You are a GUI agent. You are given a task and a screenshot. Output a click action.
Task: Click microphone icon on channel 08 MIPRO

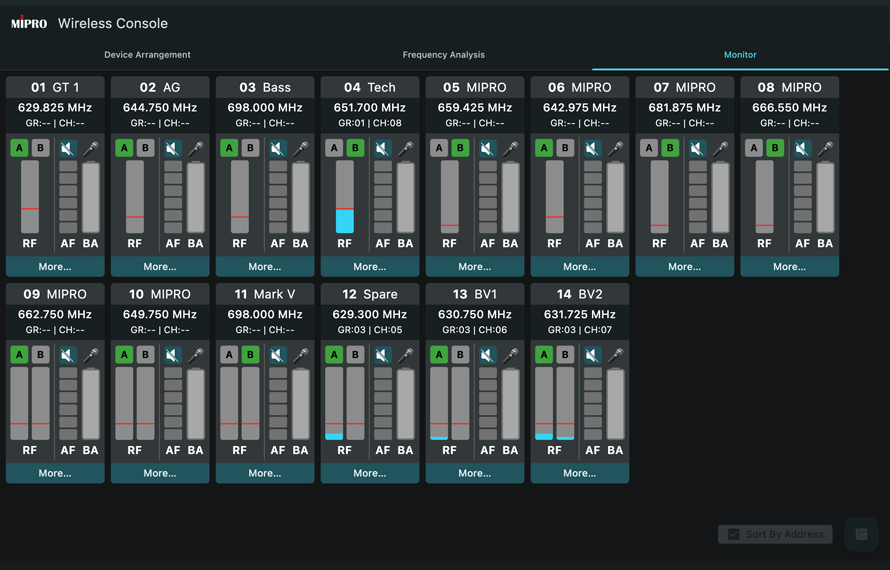pos(826,148)
